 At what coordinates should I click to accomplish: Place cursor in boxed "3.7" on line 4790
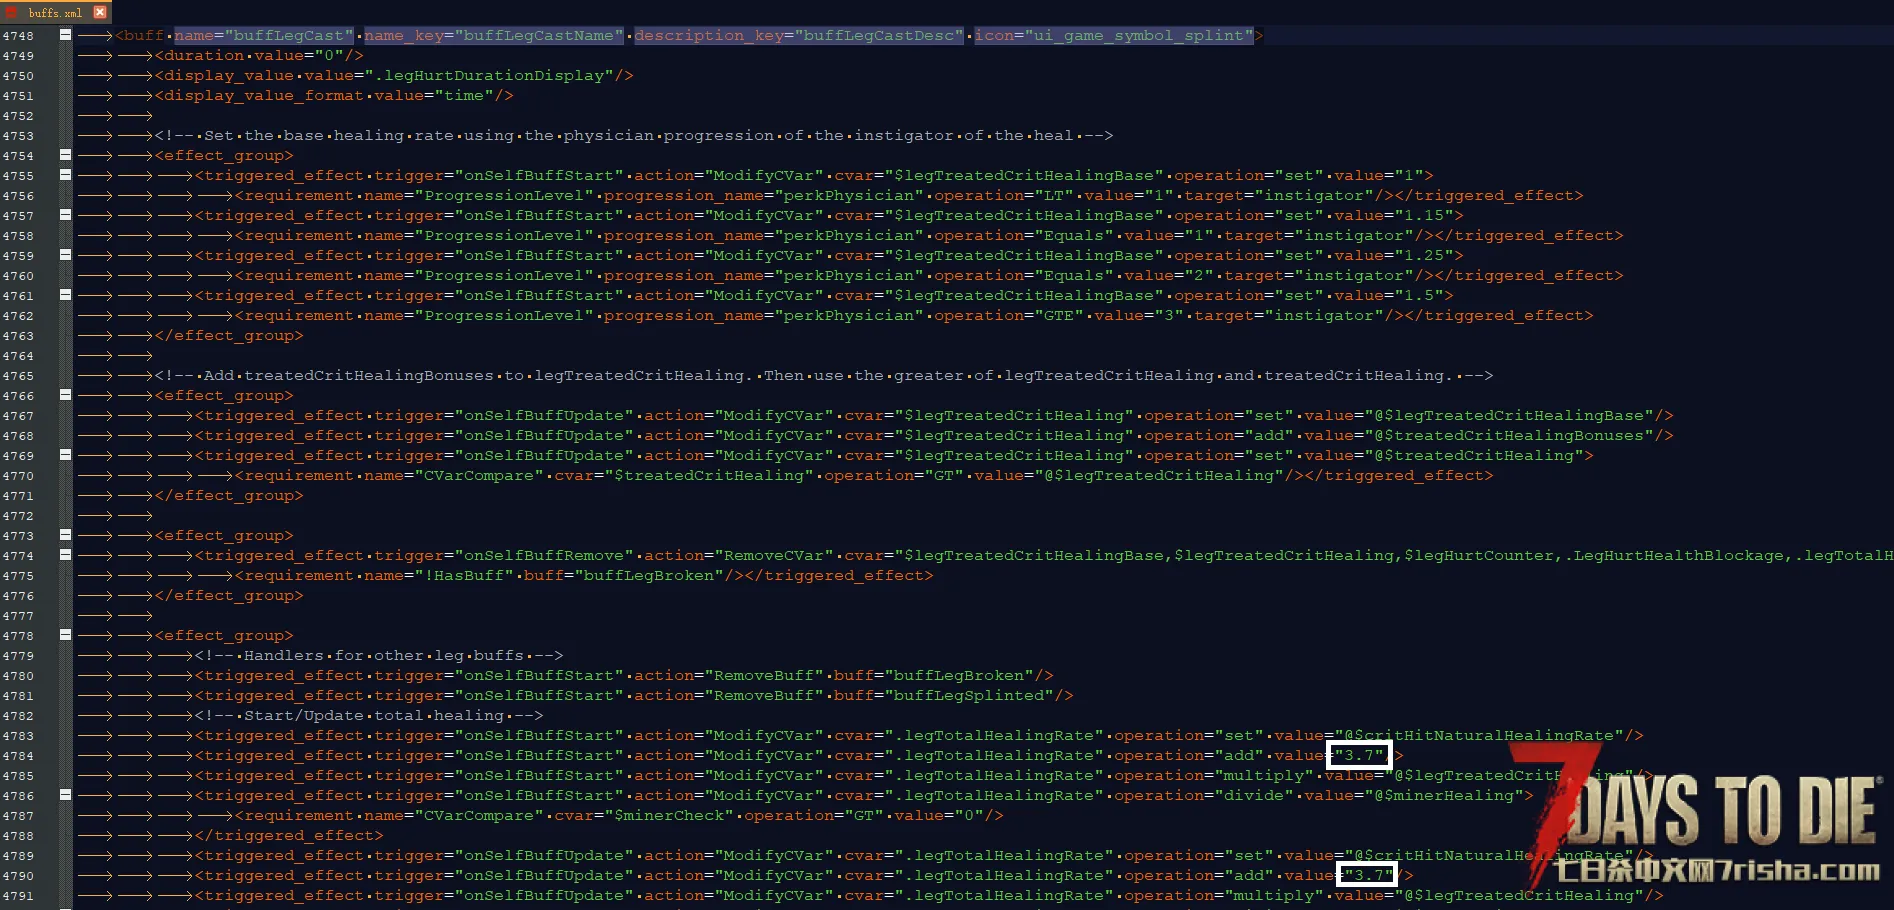[1368, 875]
